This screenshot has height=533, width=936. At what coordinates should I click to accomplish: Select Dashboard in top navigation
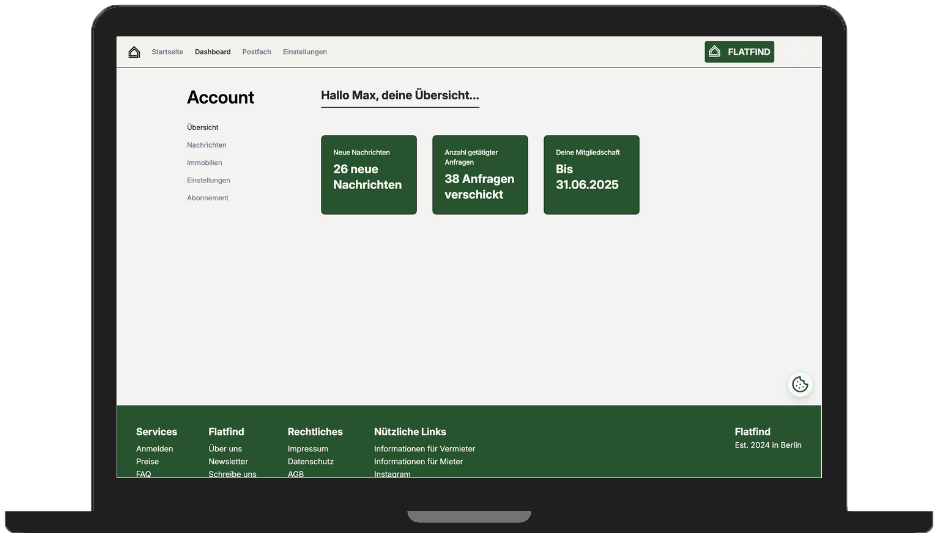pos(213,52)
